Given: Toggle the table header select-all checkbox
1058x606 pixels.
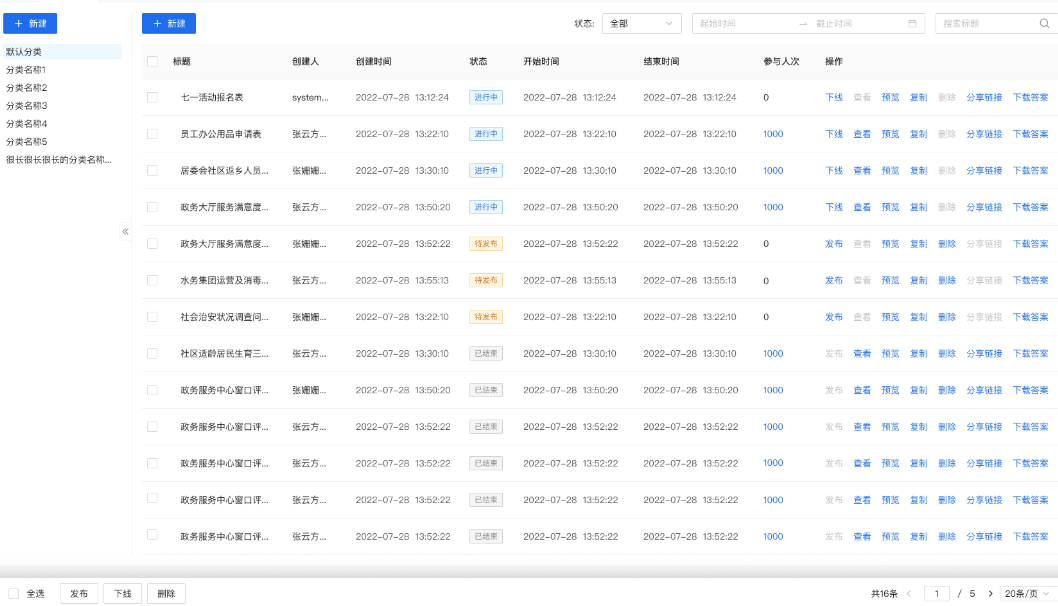Looking at the screenshot, I should (x=152, y=61).
